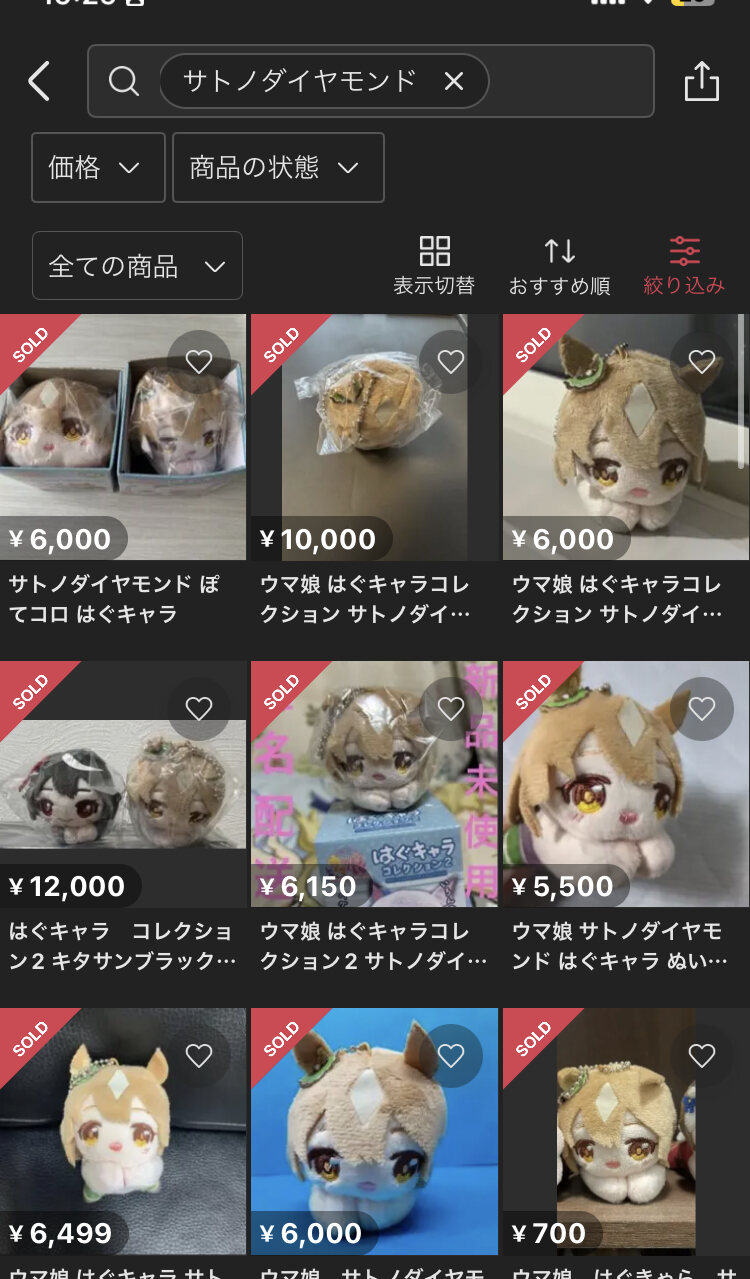750x1279 pixels.
Task: Expand the 価格 dropdown
Action: (x=98, y=167)
